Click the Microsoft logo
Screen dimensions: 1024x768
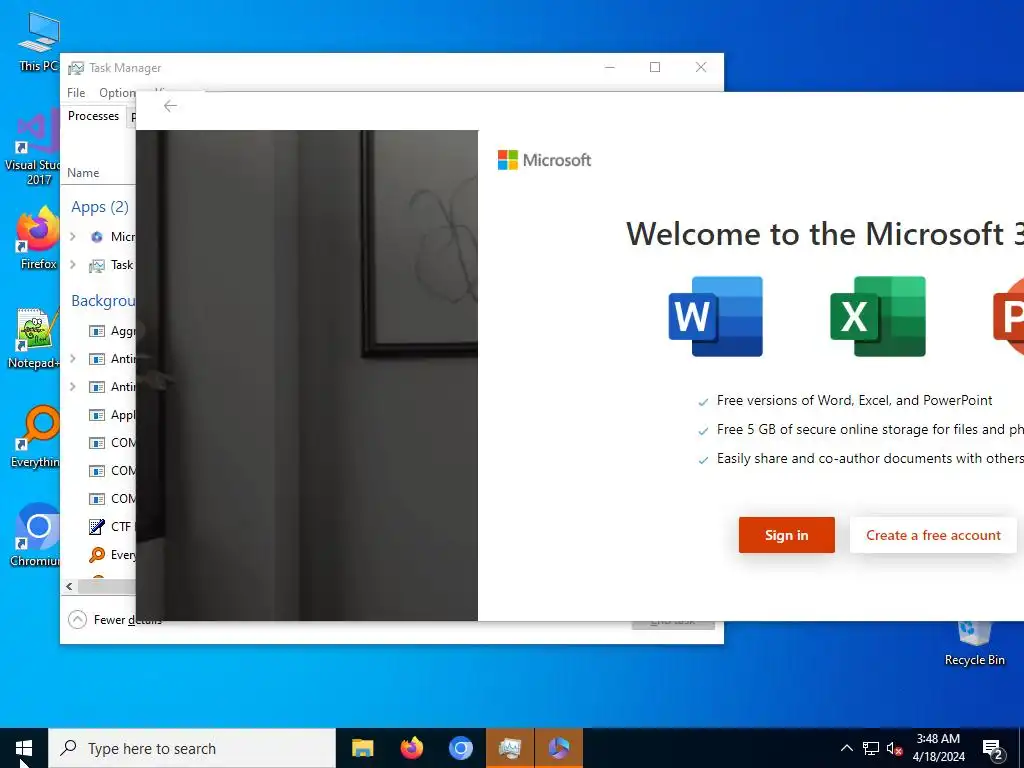click(x=544, y=160)
